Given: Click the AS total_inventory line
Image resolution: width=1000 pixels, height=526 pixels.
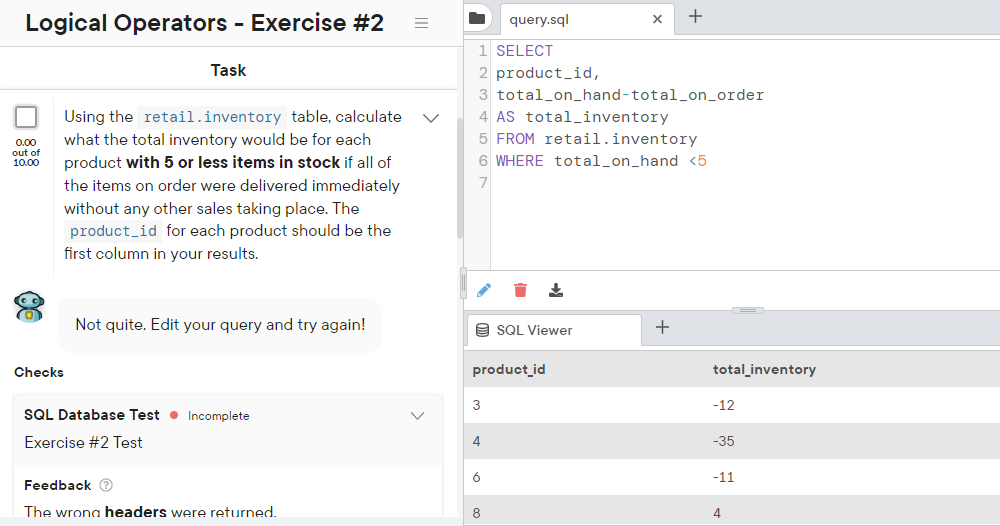Looking at the screenshot, I should click(x=582, y=117).
